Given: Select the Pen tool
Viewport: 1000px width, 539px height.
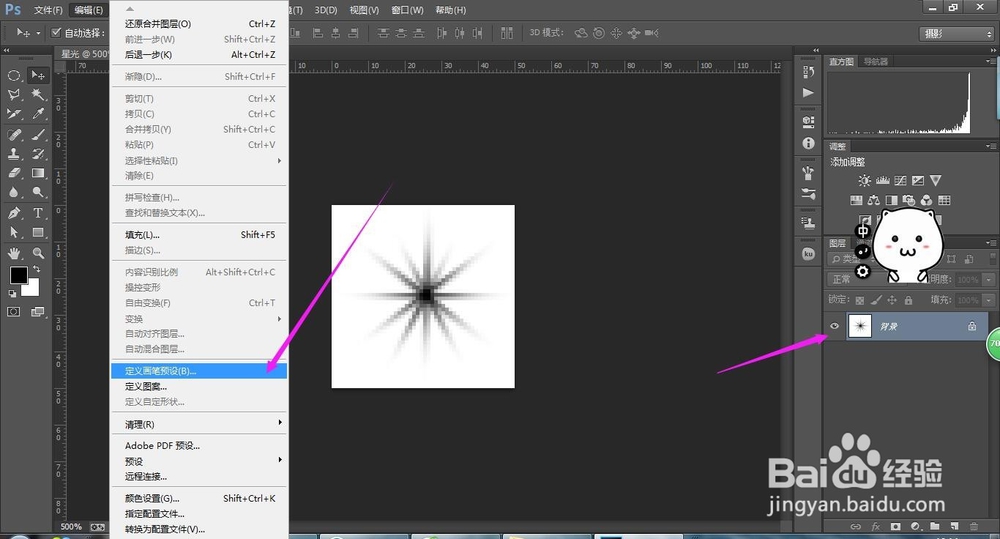Looking at the screenshot, I should [14, 213].
